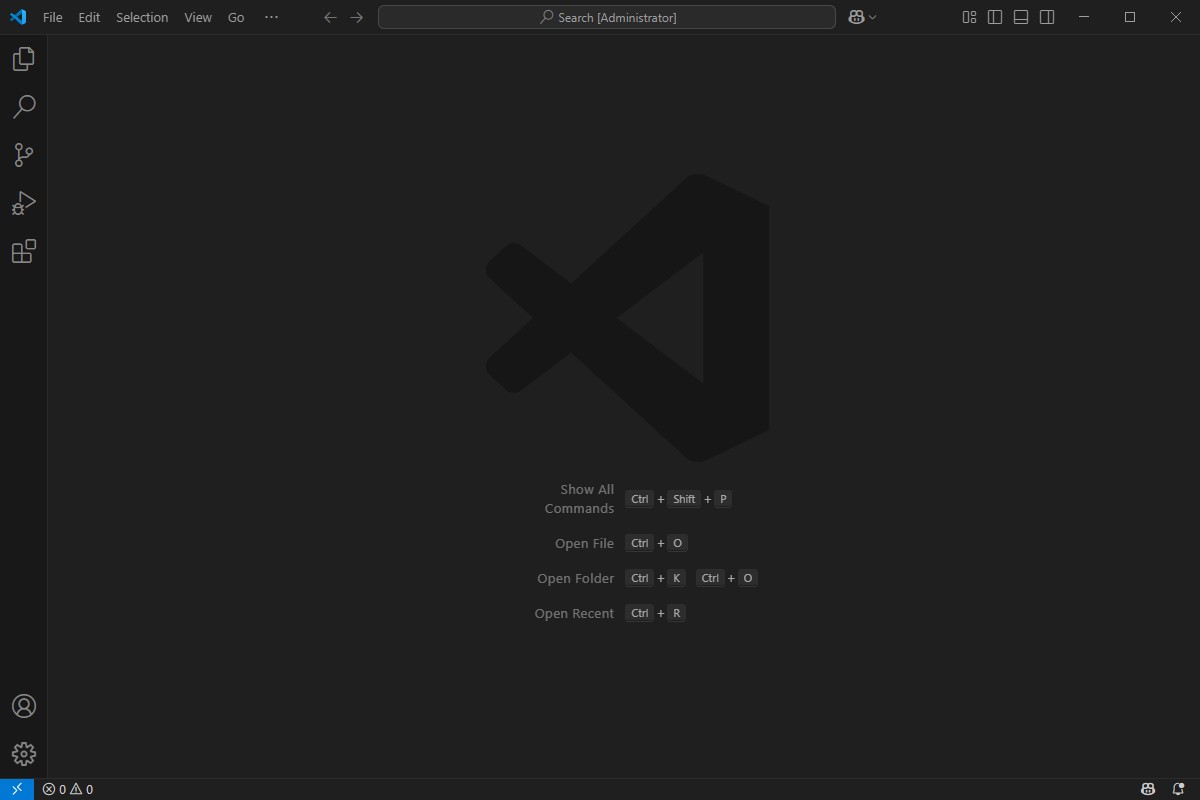Open Customize Layout icon
Screen dimensions: 1200x800
click(x=969, y=17)
